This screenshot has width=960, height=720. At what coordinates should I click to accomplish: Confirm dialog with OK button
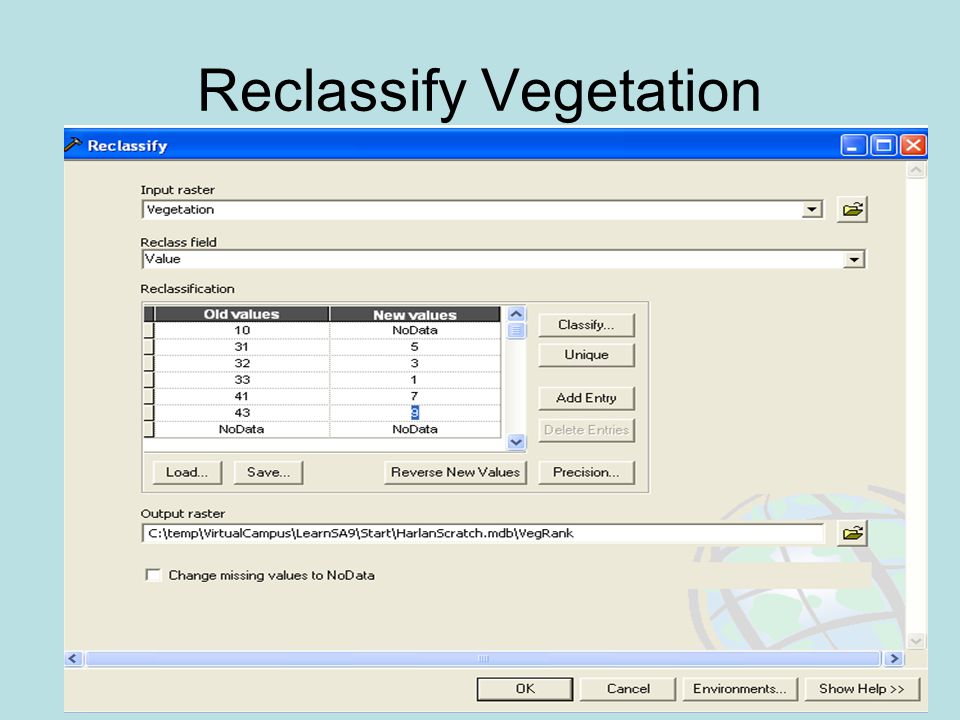pos(525,689)
